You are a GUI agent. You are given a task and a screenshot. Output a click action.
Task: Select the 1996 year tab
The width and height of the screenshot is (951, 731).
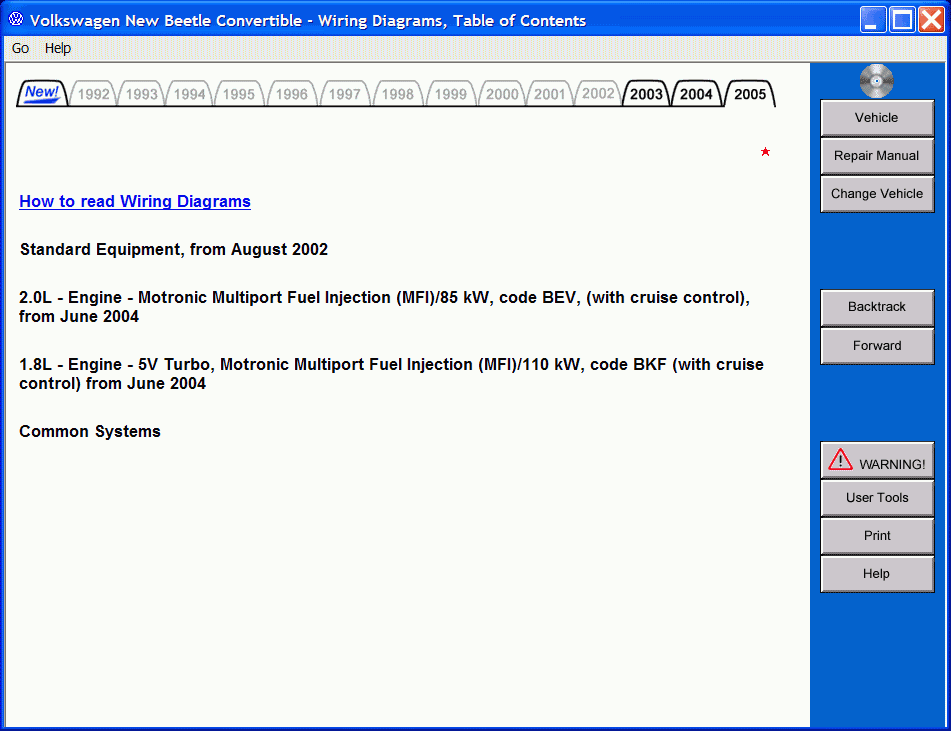(292, 94)
